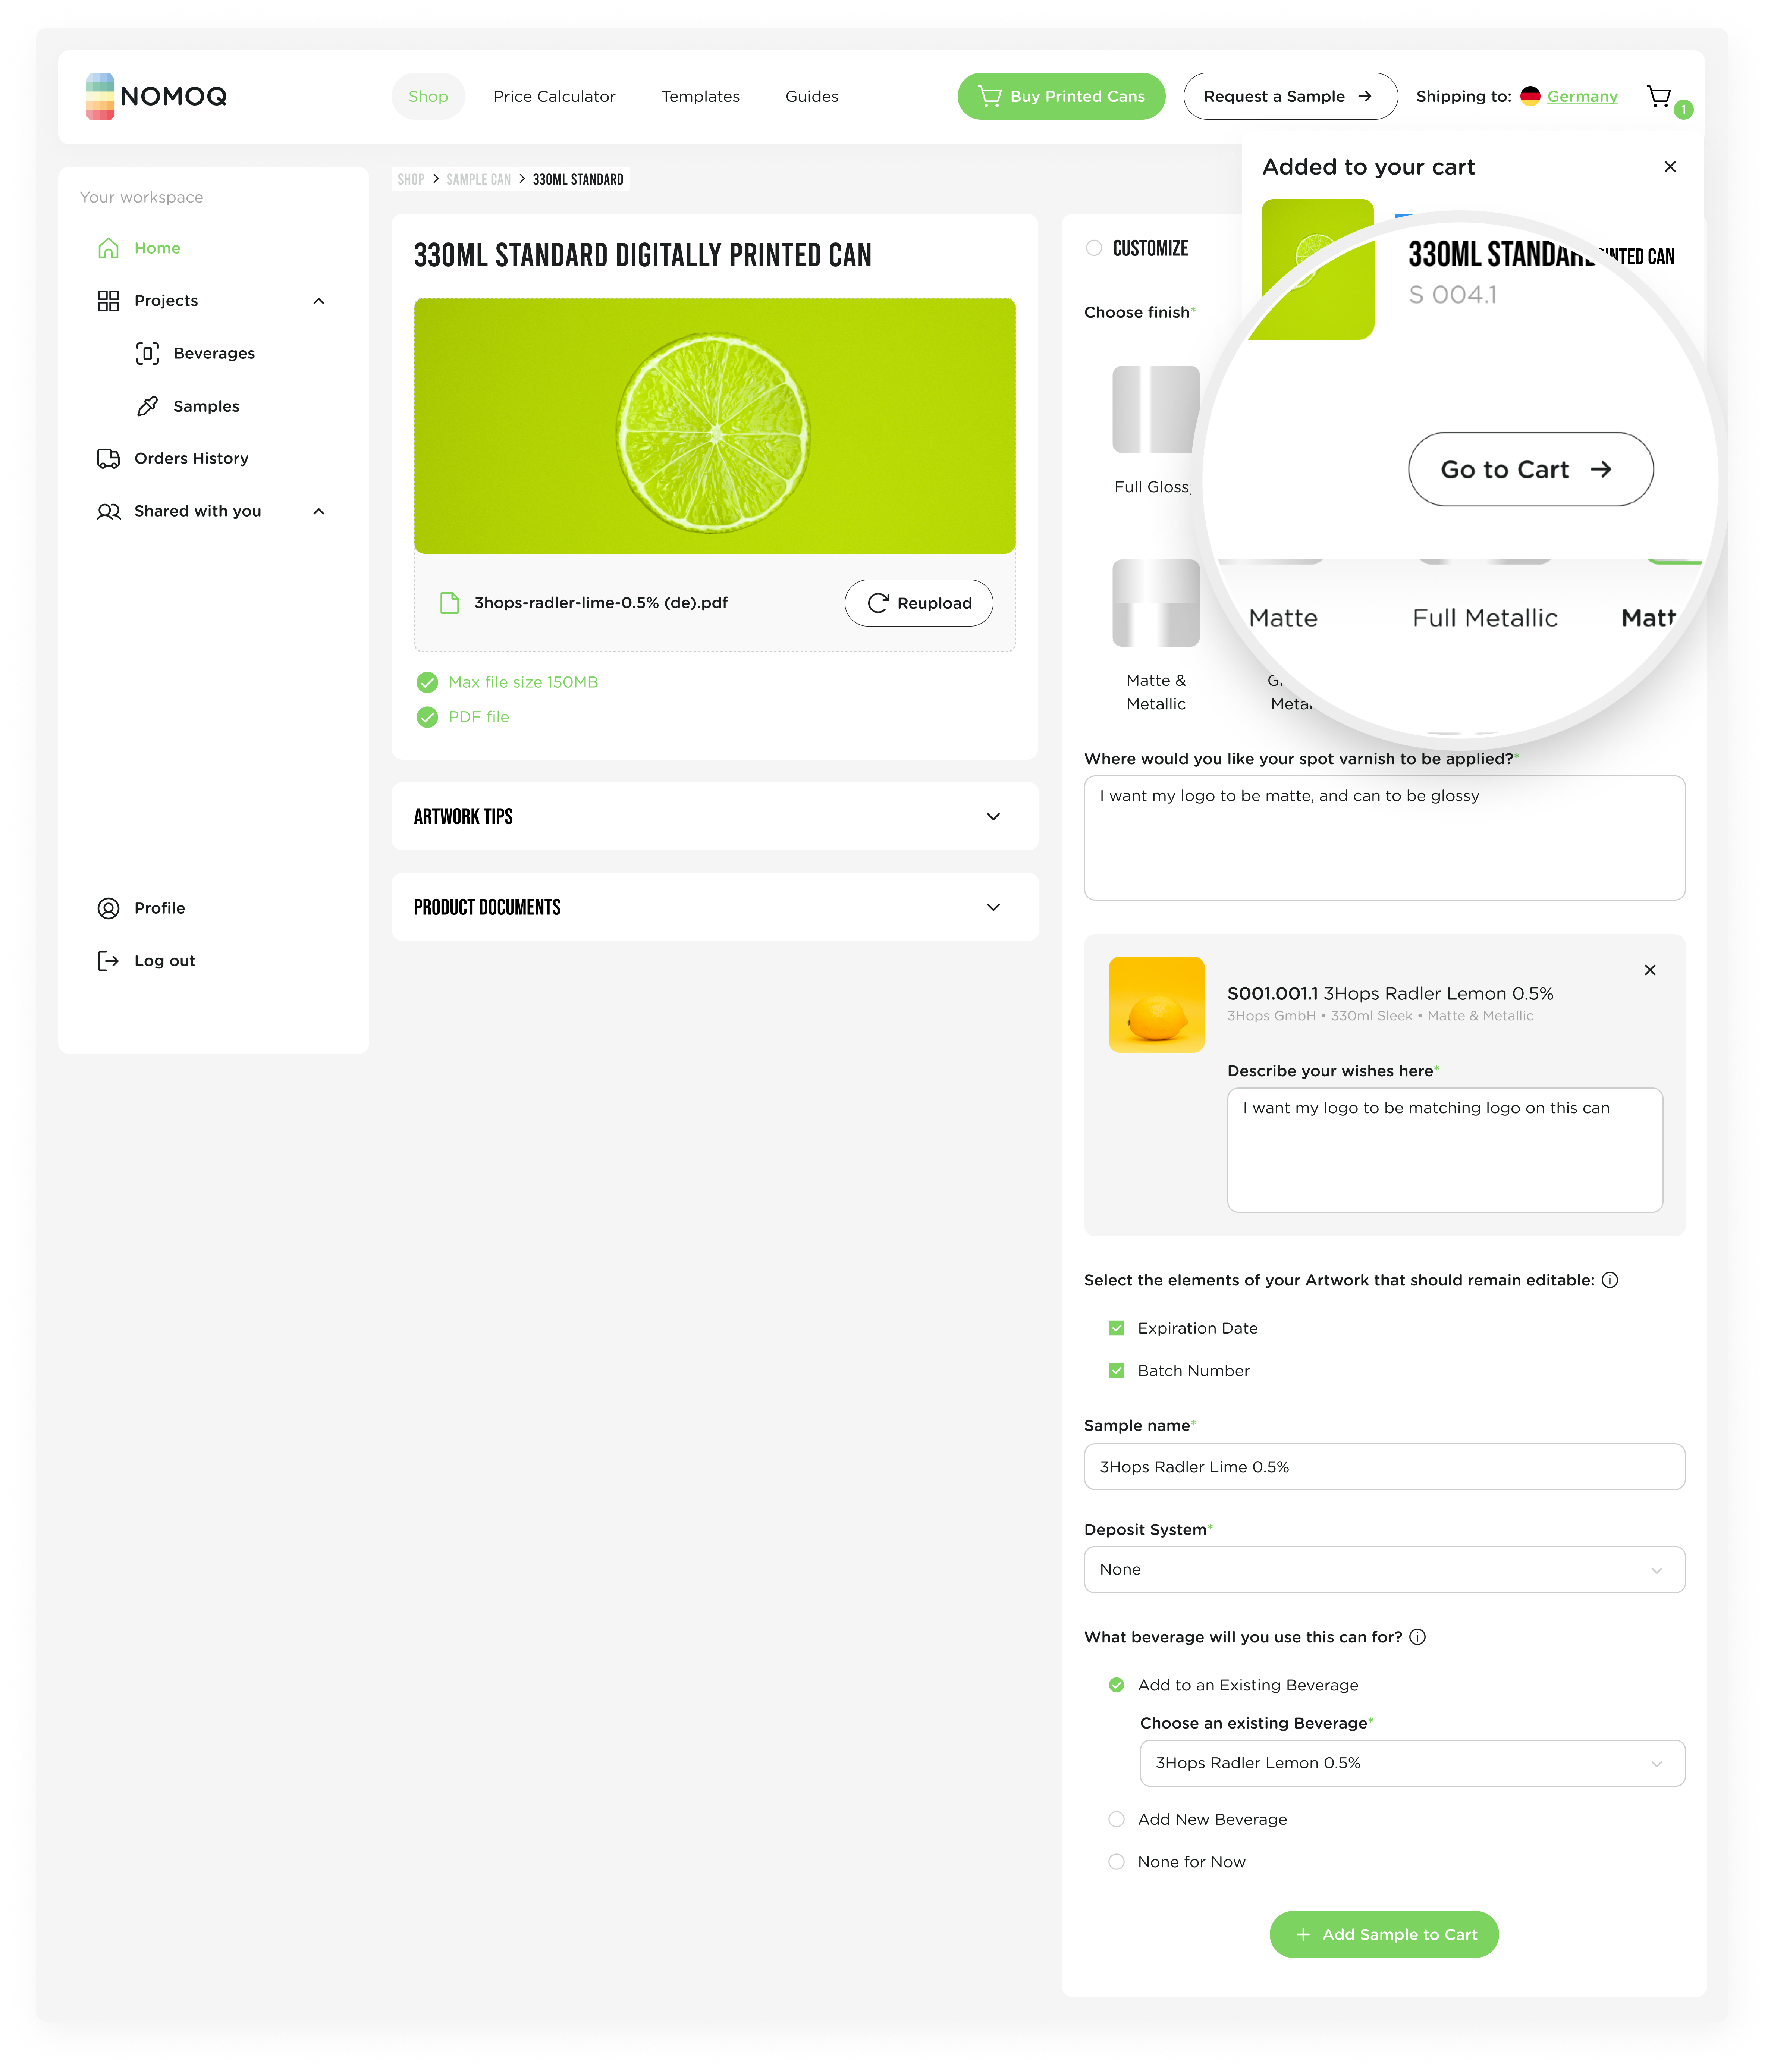
Task: Click the Orders History truck icon
Action: coord(108,458)
